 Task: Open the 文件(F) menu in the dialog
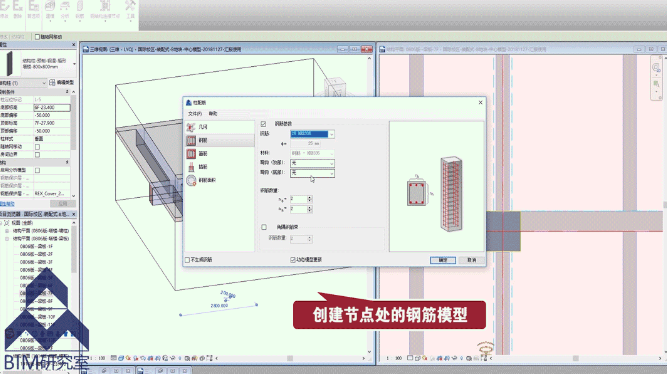195,114
